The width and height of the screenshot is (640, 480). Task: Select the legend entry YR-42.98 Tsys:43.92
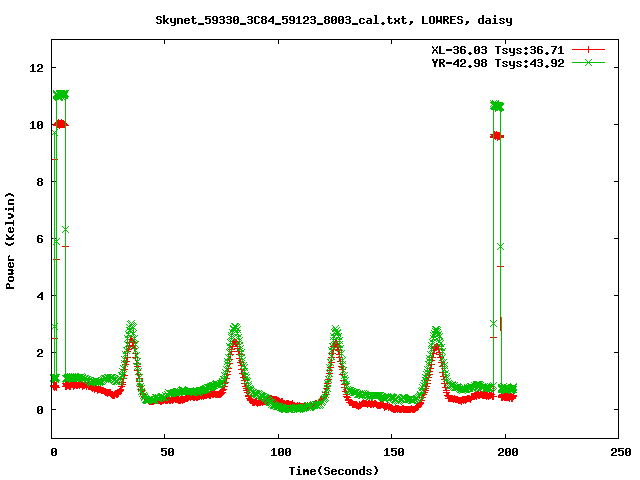(498, 63)
